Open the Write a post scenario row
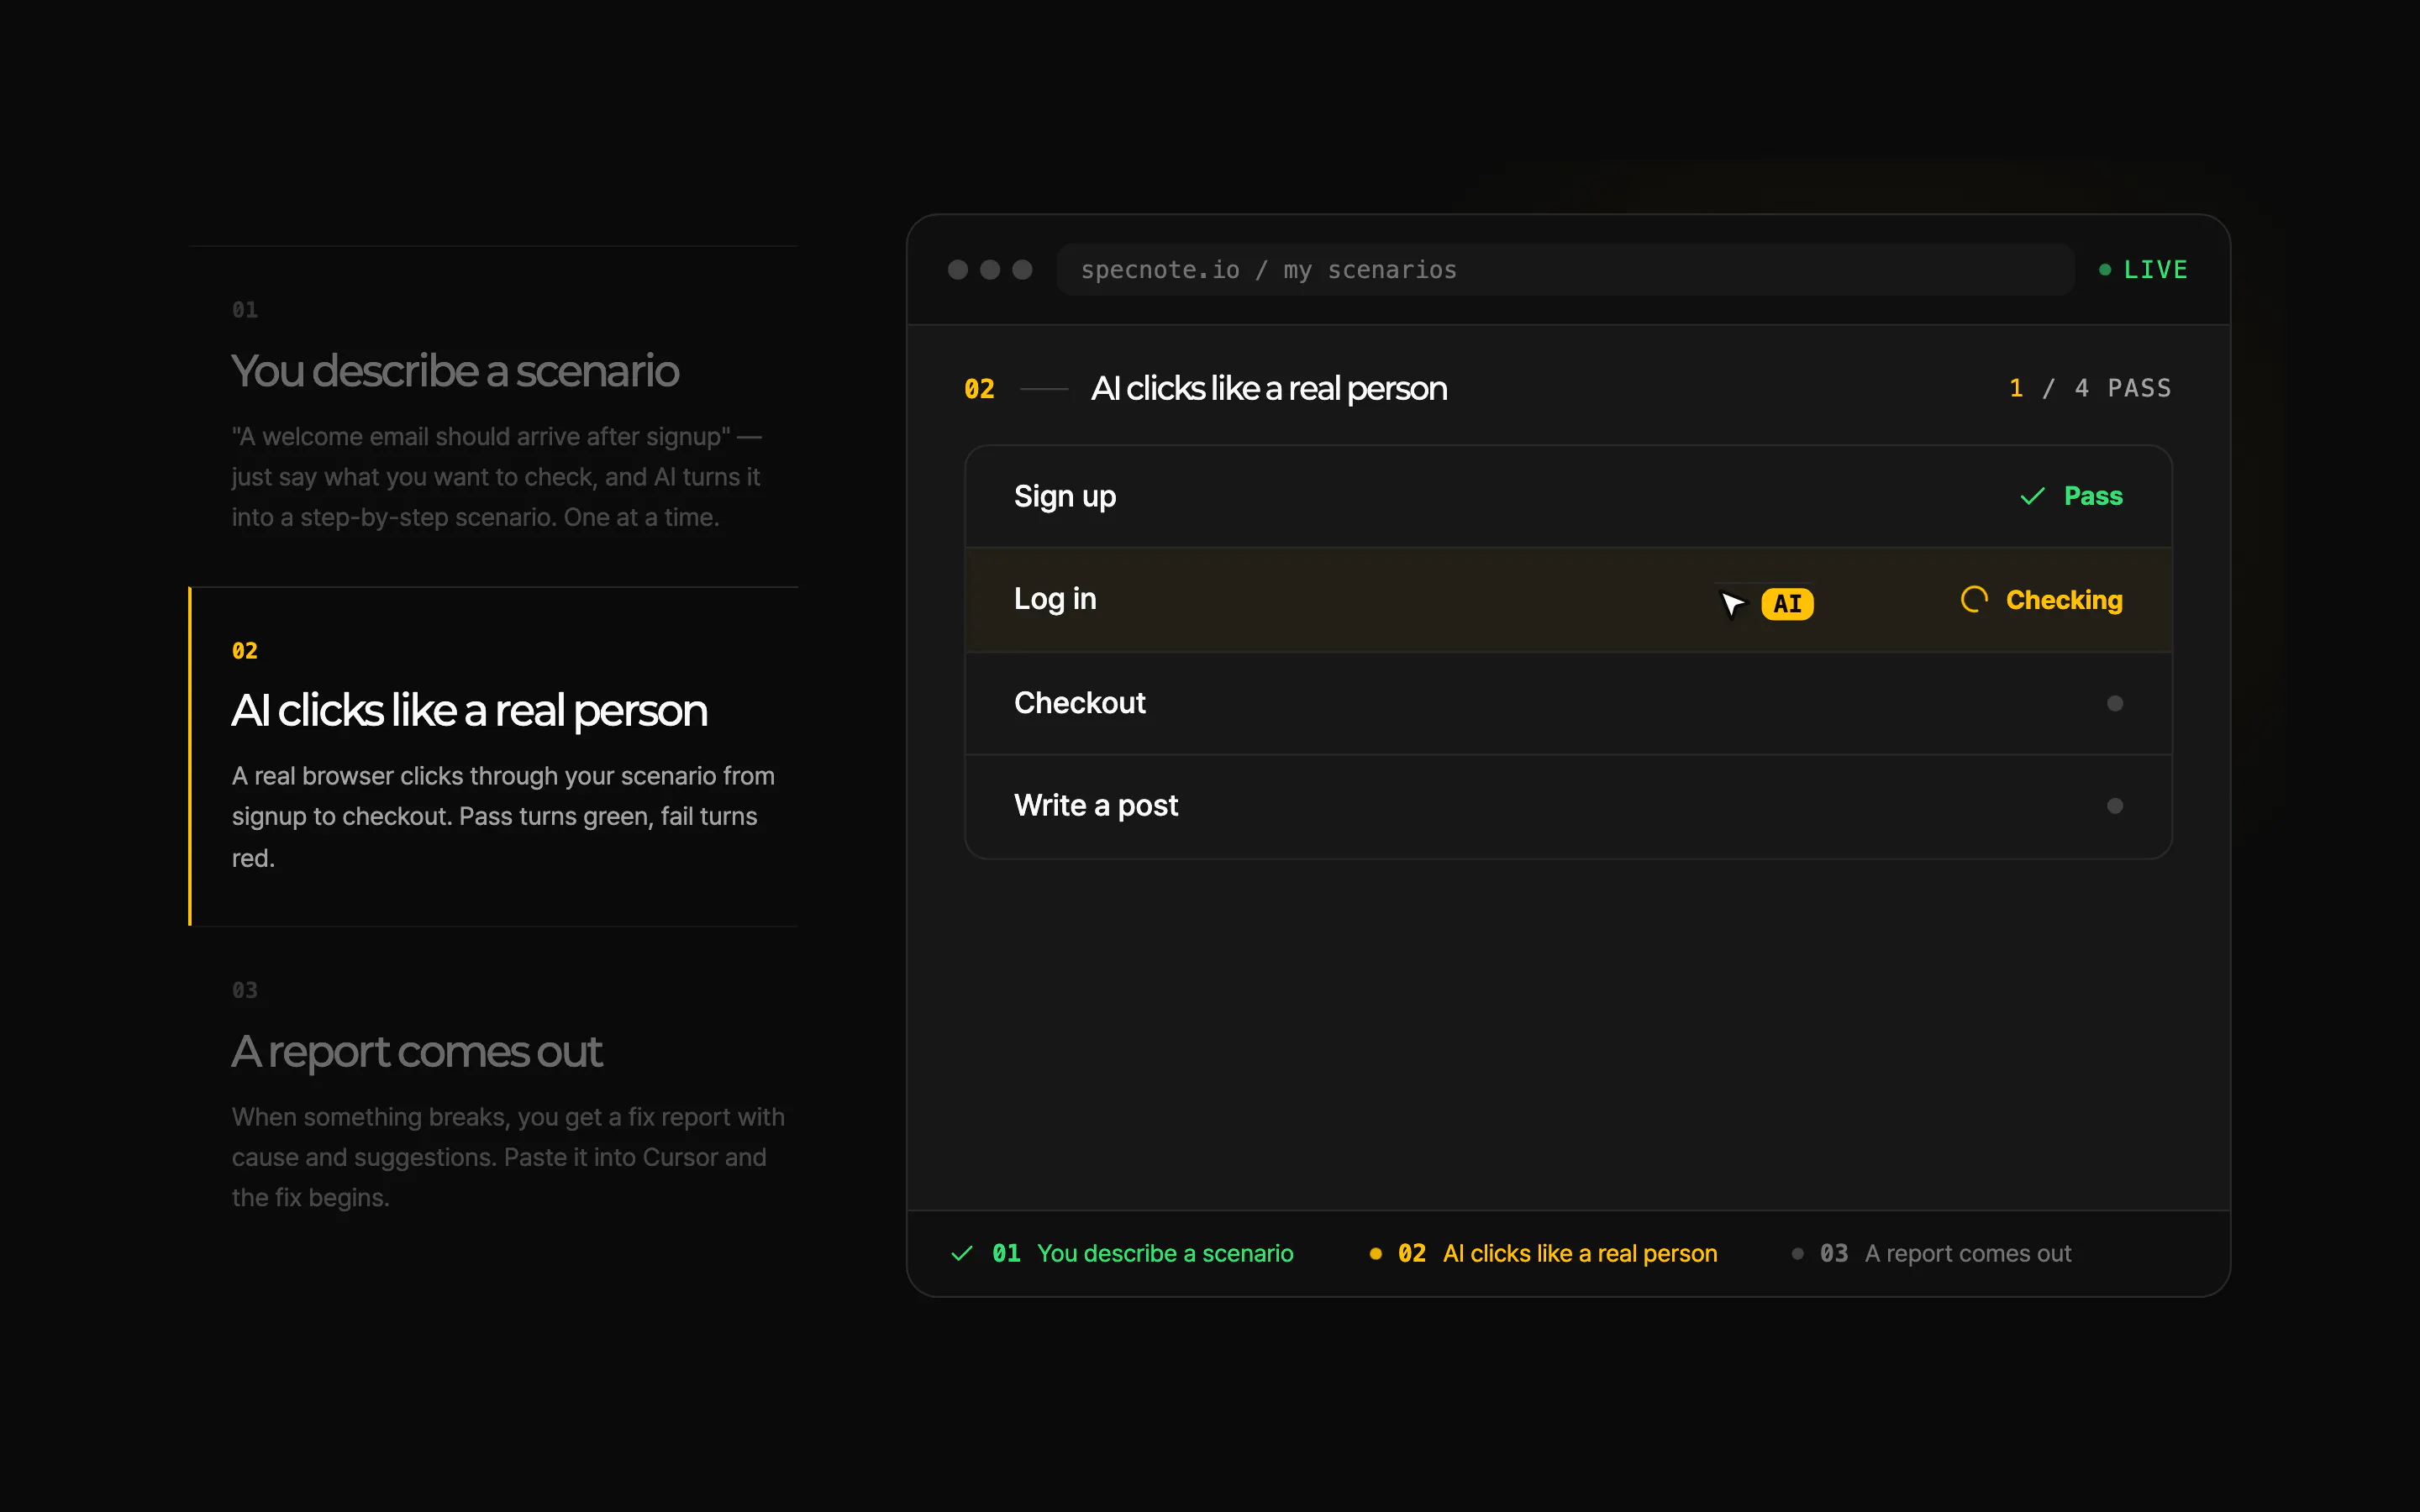The width and height of the screenshot is (2420, 1512). [x=1568, y=806]
